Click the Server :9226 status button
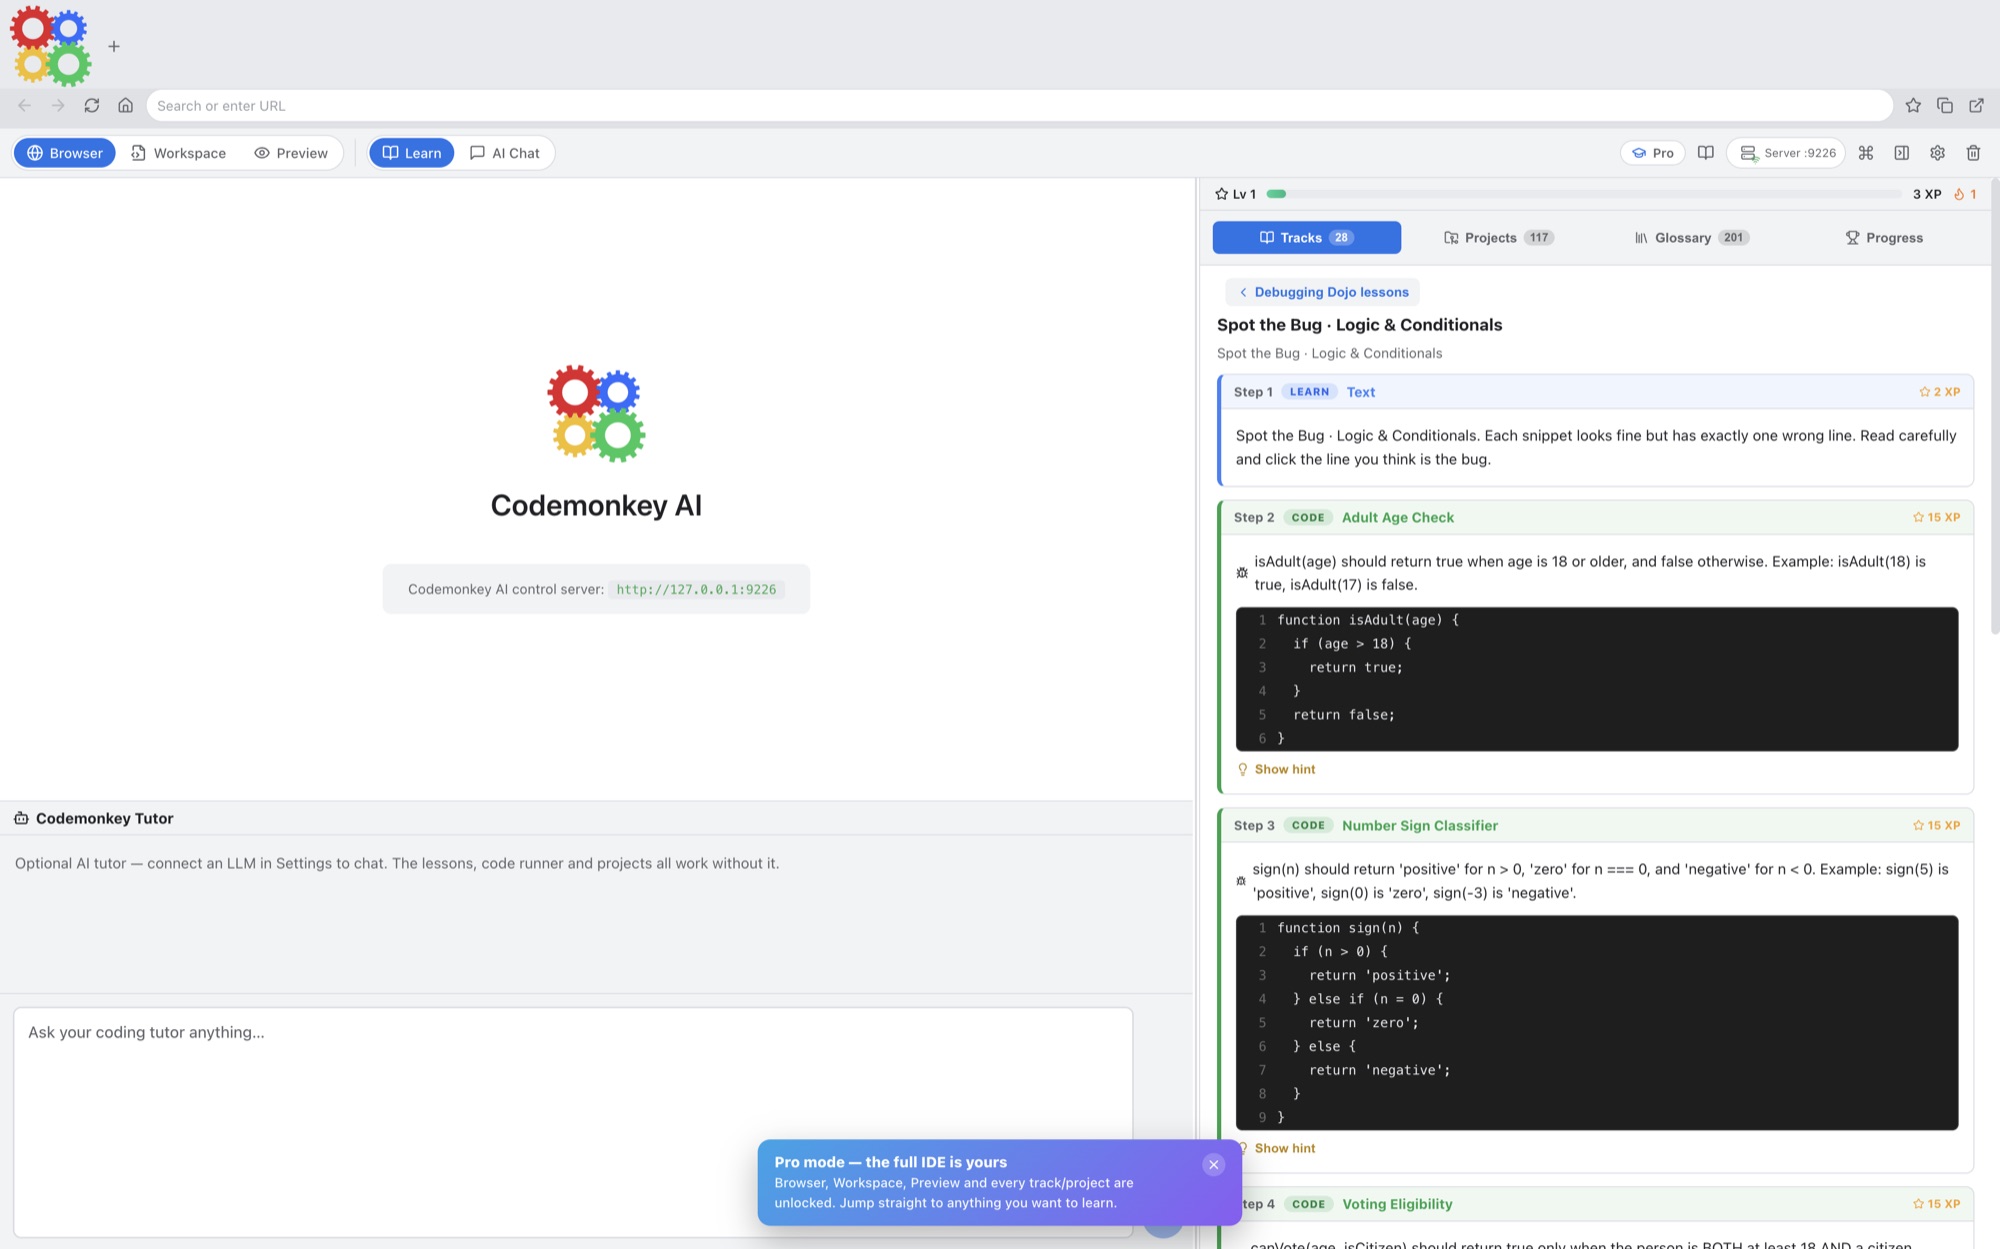Screen dimensions: 2000x1249 (x=1787, y=153)
